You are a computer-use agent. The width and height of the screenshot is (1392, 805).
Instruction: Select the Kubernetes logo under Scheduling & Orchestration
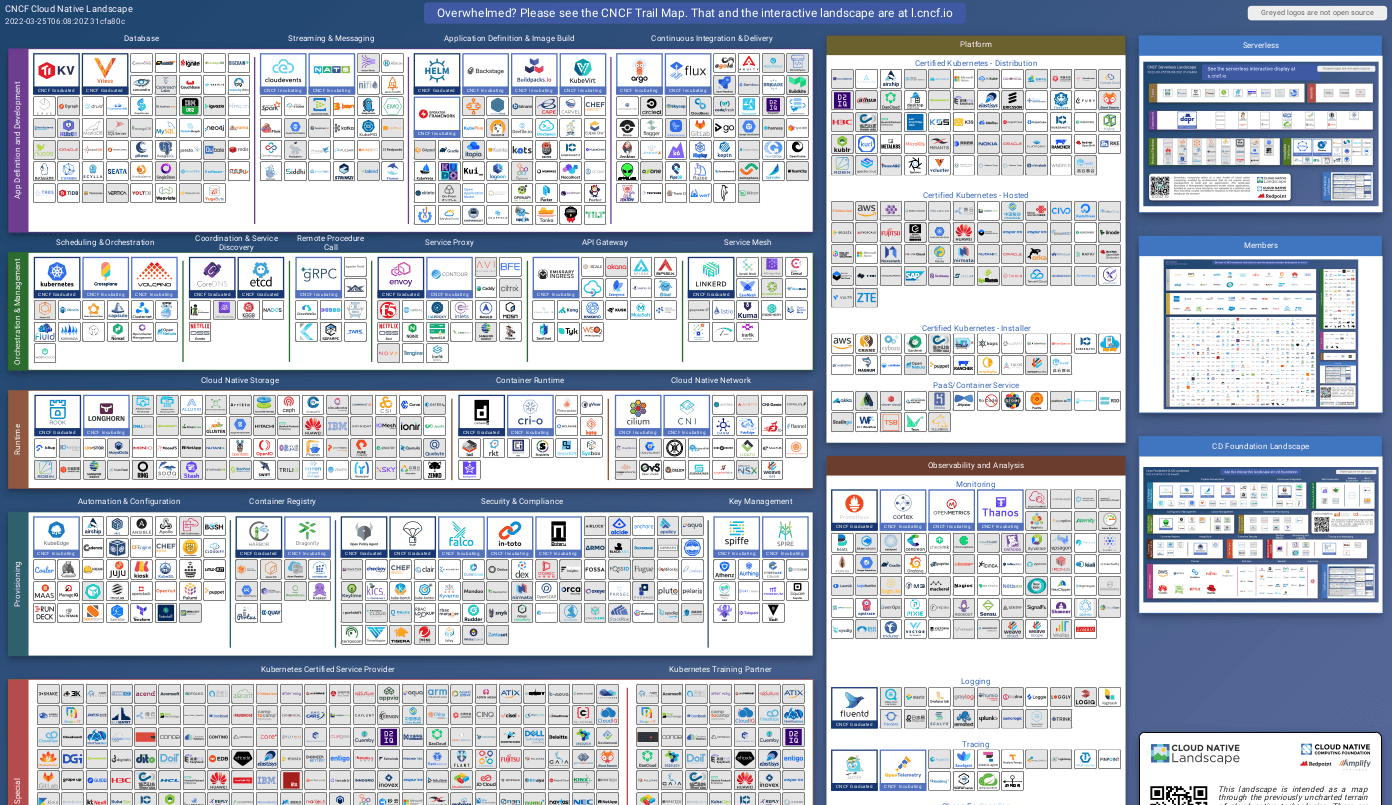coord(56,272)
